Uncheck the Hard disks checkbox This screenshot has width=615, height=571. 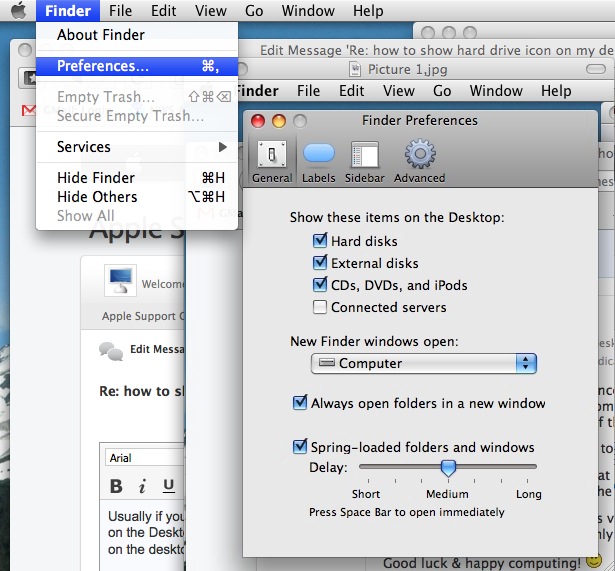[x=320, y=241]
